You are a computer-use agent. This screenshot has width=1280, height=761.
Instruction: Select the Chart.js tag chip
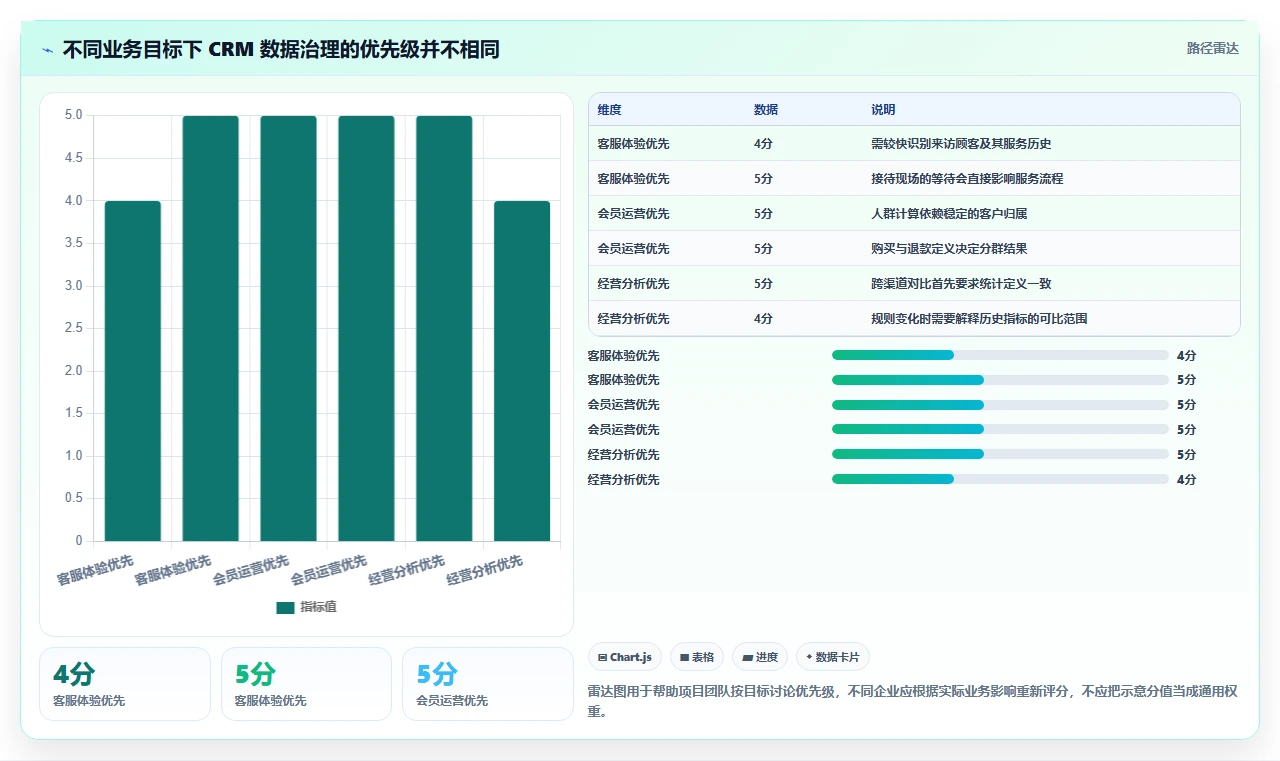(625, 657)
